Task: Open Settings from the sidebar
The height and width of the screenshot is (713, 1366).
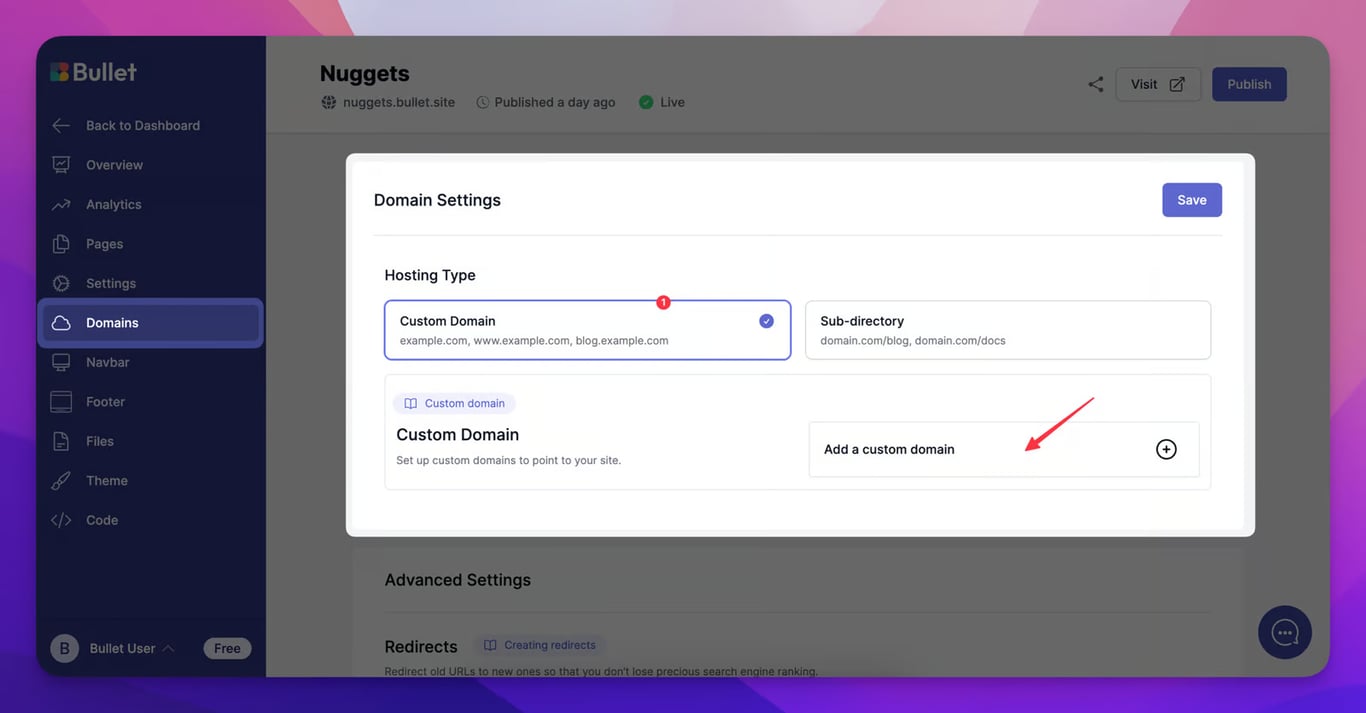Action: 62,282
